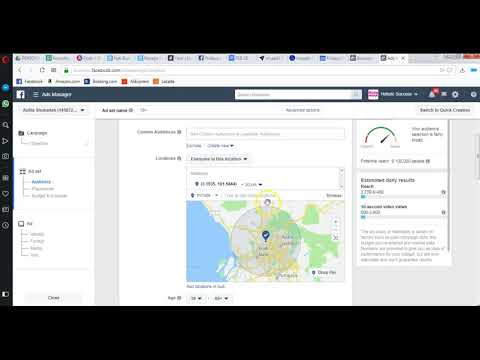Click the info icon for video views estimate
Screen dimensions: 480x360
point(443,212)
